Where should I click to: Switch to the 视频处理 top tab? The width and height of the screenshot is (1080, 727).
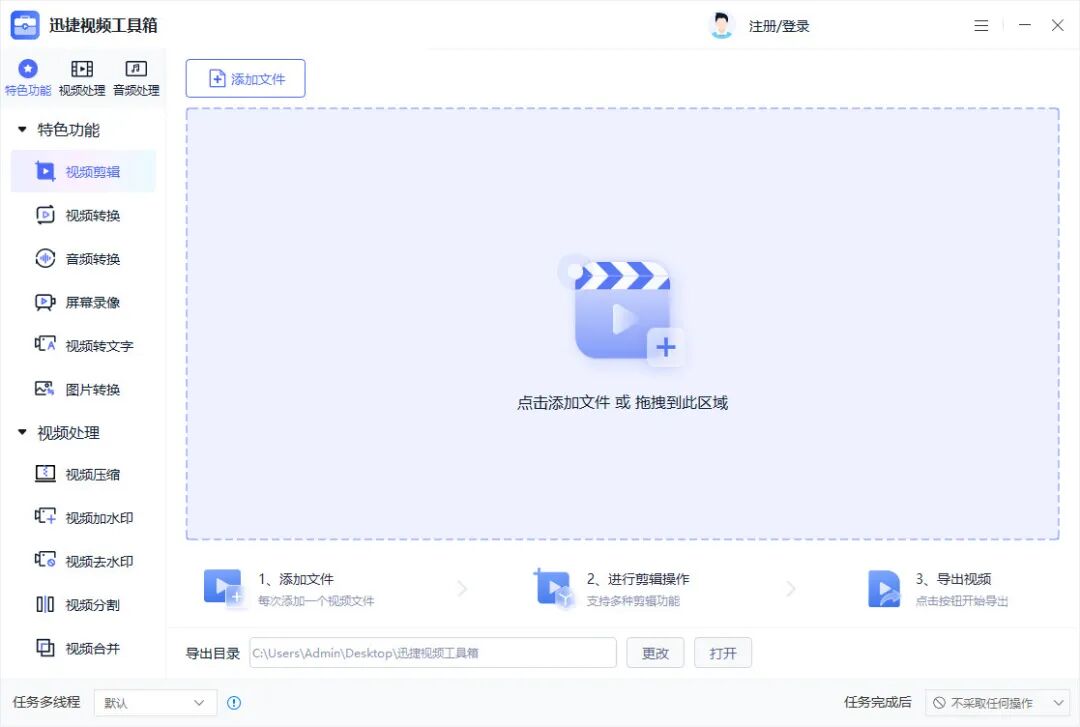coord(81,77)
